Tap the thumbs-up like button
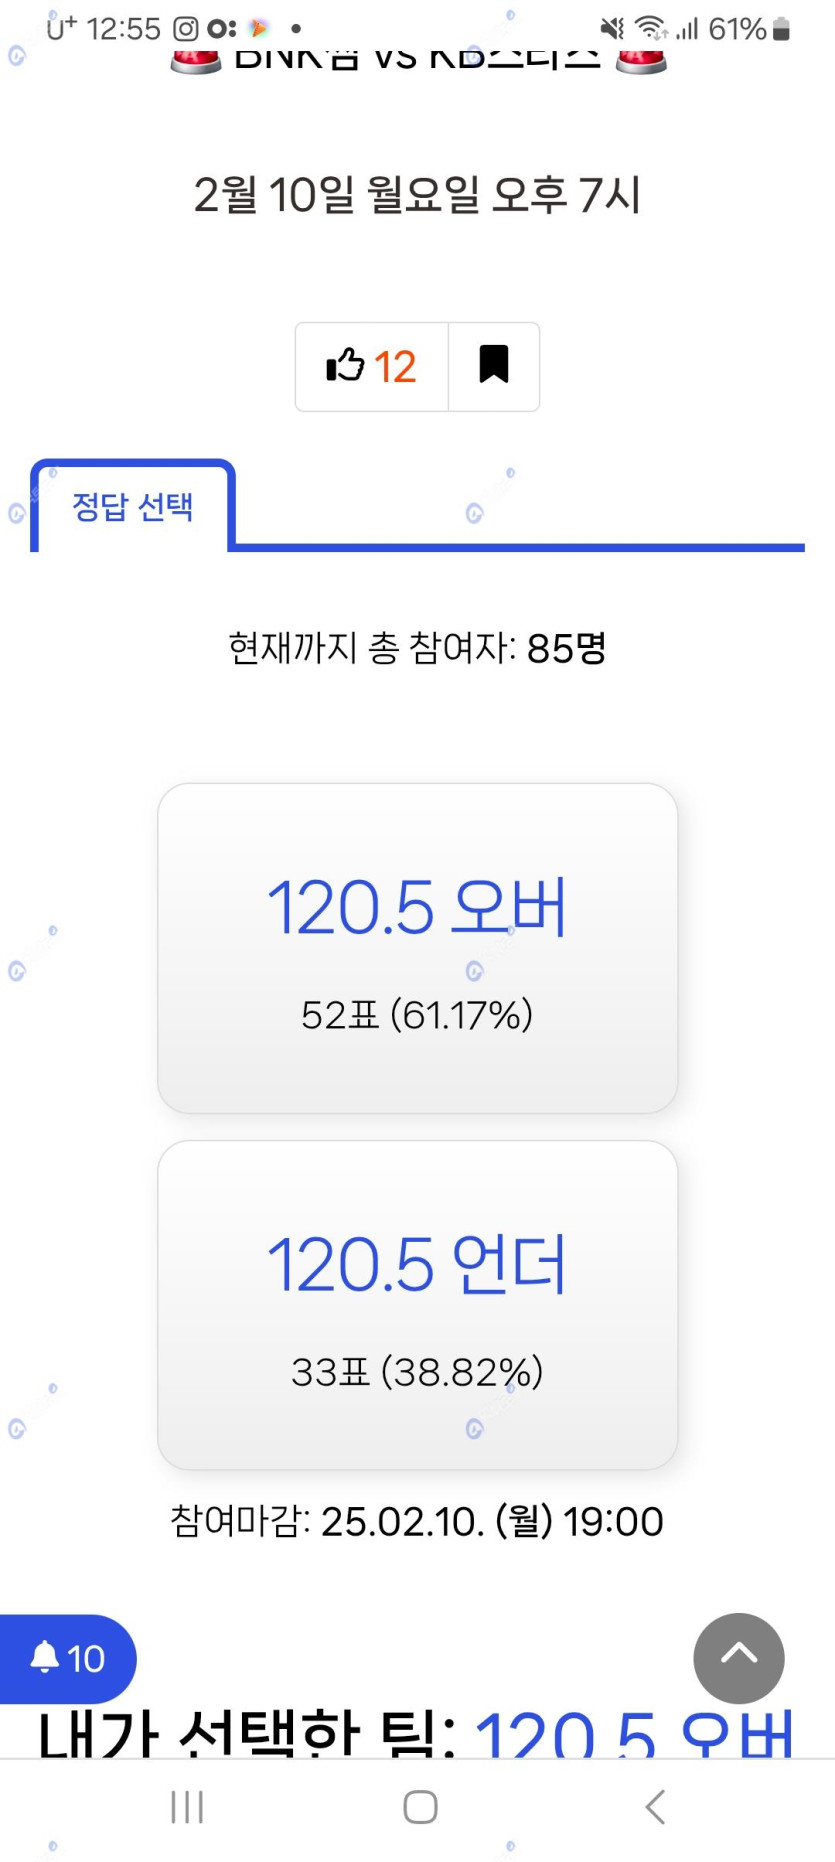 pyautogui.click(x=371, y=367)
